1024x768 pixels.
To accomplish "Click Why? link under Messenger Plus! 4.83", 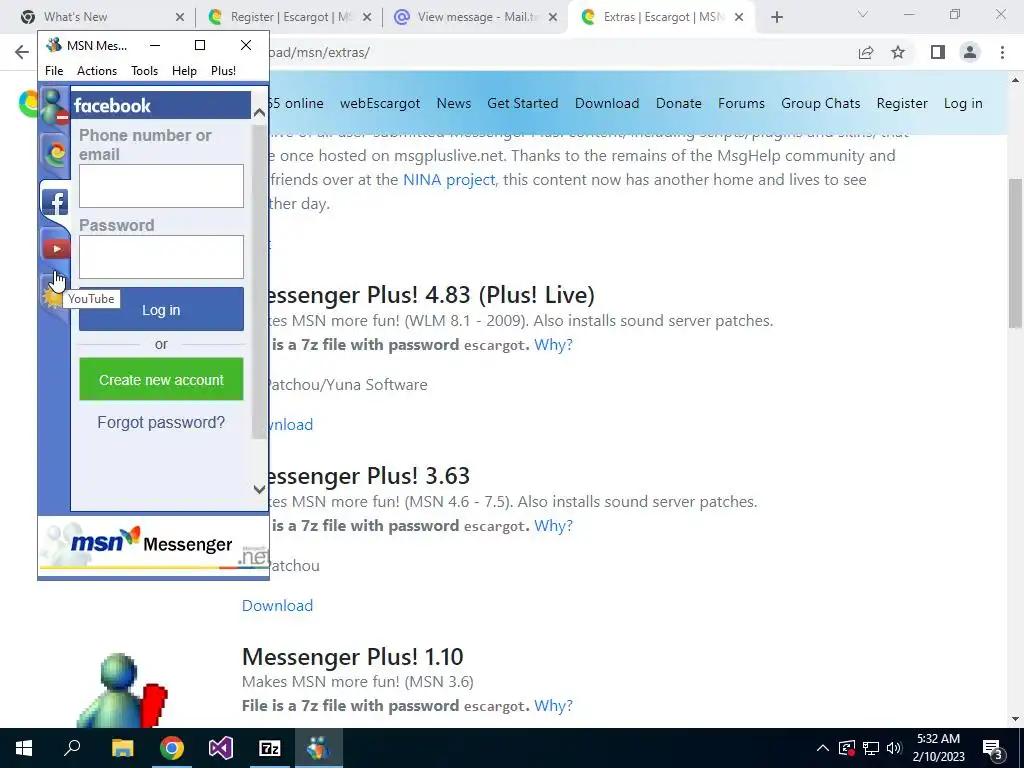I will 553,344.
